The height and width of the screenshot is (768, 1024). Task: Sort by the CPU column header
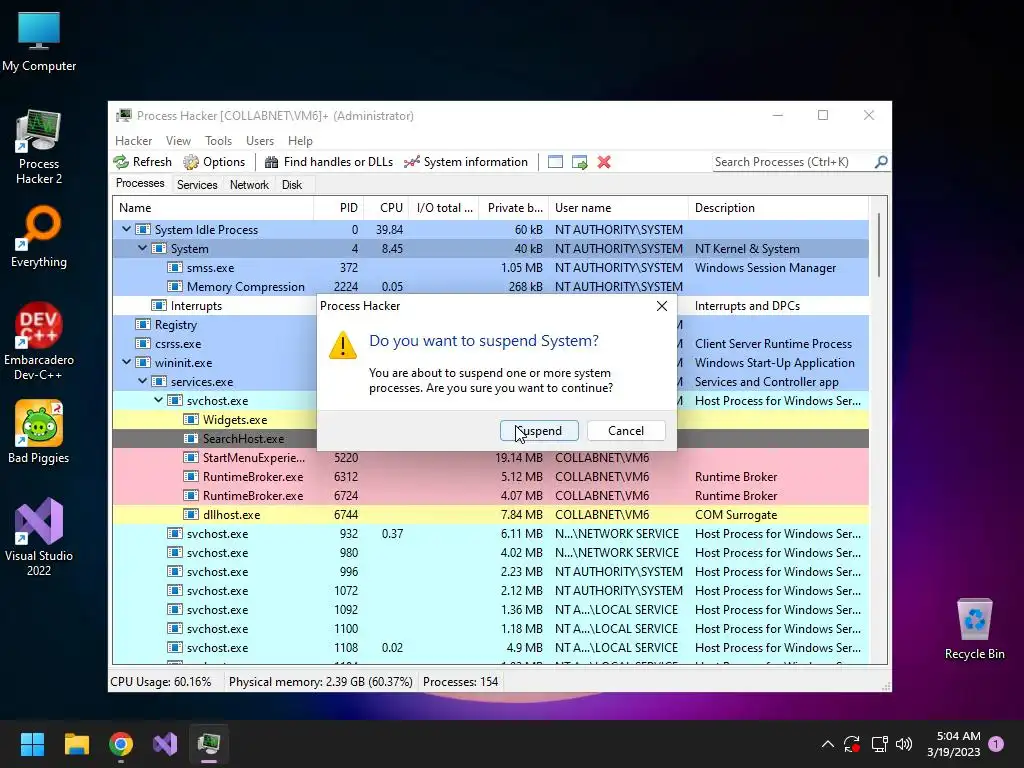[387, 208]
